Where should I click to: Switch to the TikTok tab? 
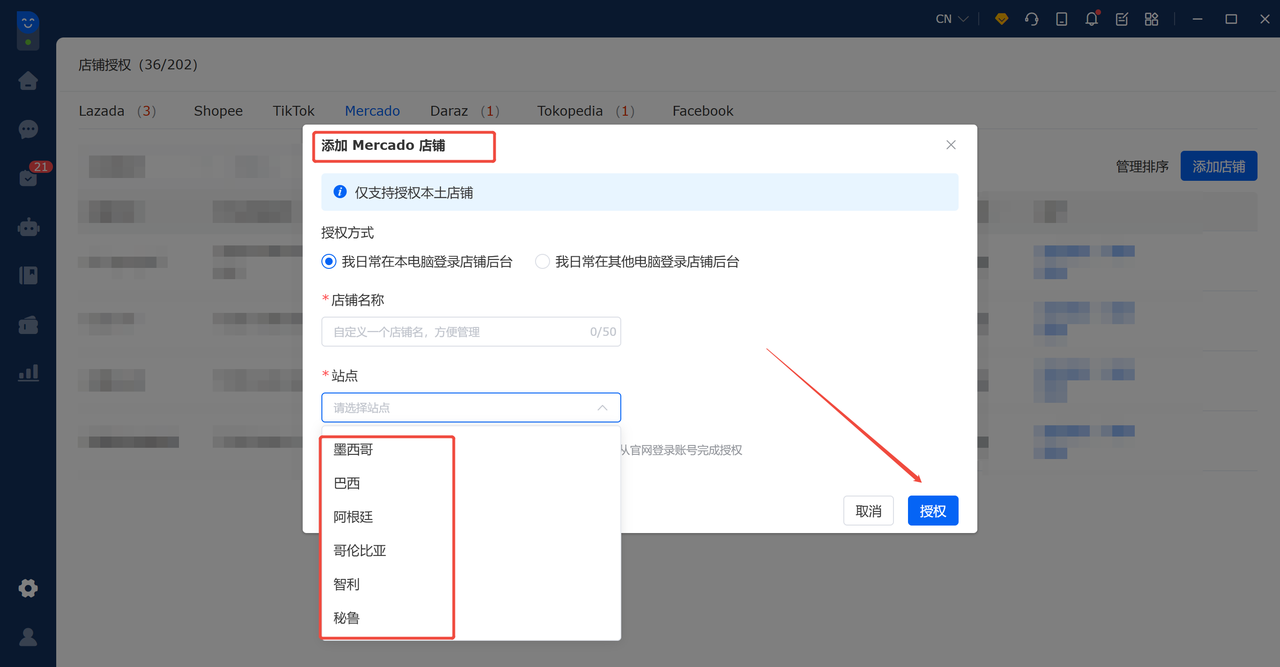pyautogui.click(x=294, y=111)
